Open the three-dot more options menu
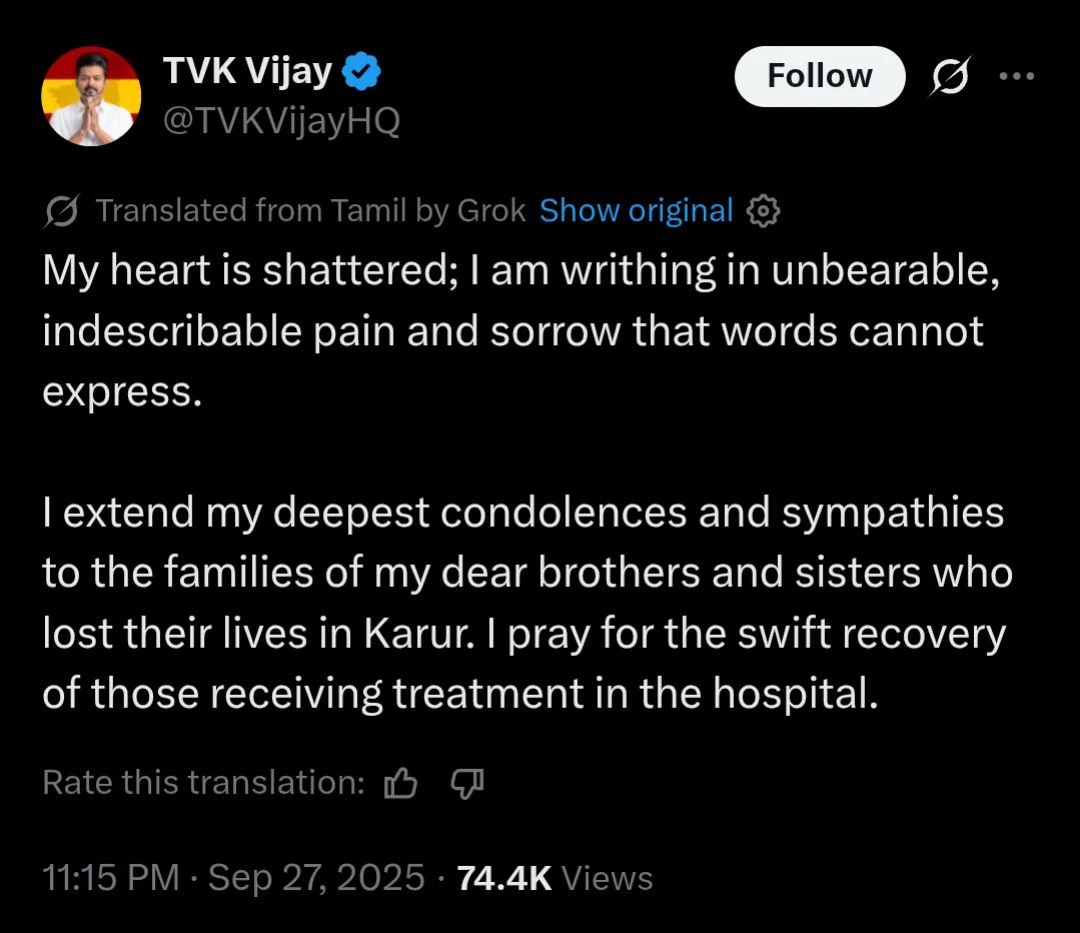This screenshot has width=1080, height=933. pyautogui.click(x=1016, y=77)
